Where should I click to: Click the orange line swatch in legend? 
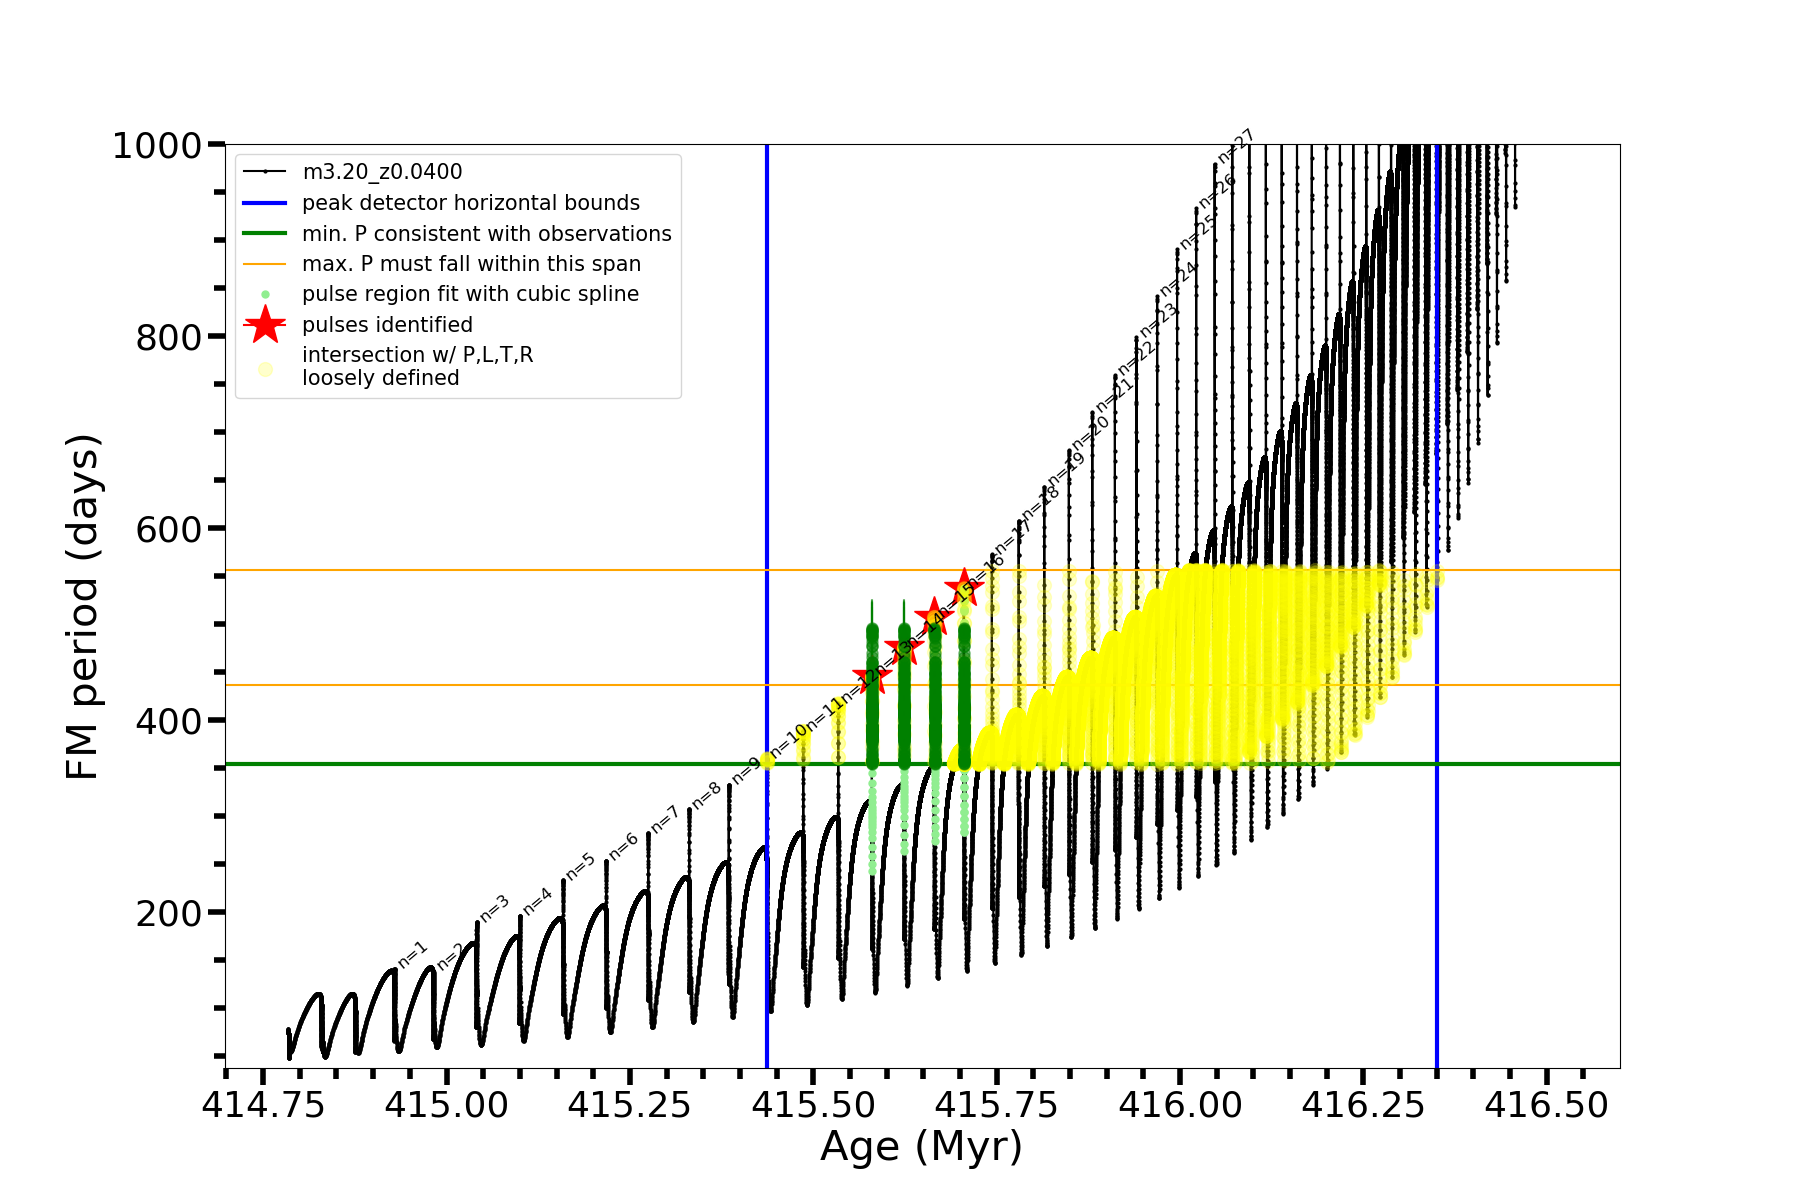coord(265,264)
